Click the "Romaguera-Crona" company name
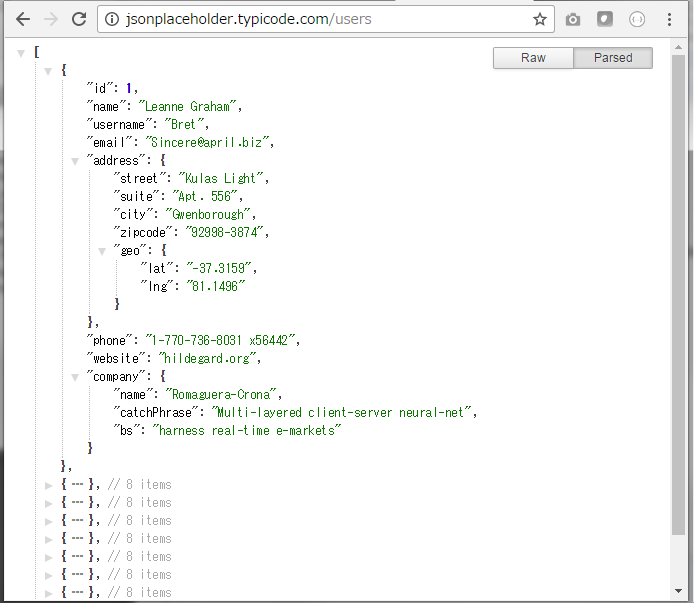Viewport: 694px width, 603px height. click(221, 394)
